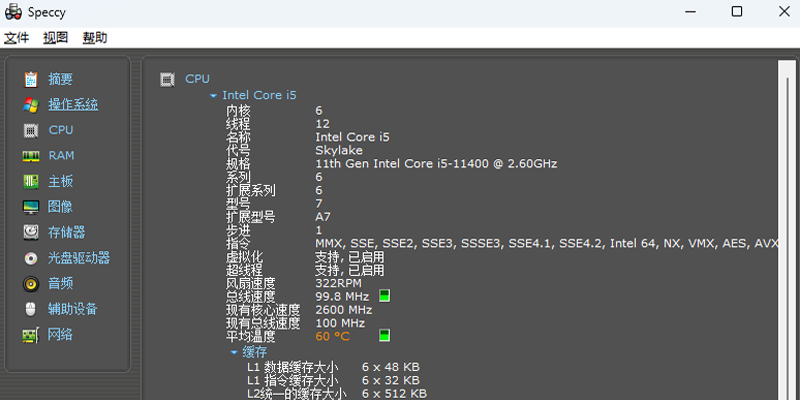
Task: Click green graph icon next to 60 °C
Action: pyautogui.click(x=384, y=335)
